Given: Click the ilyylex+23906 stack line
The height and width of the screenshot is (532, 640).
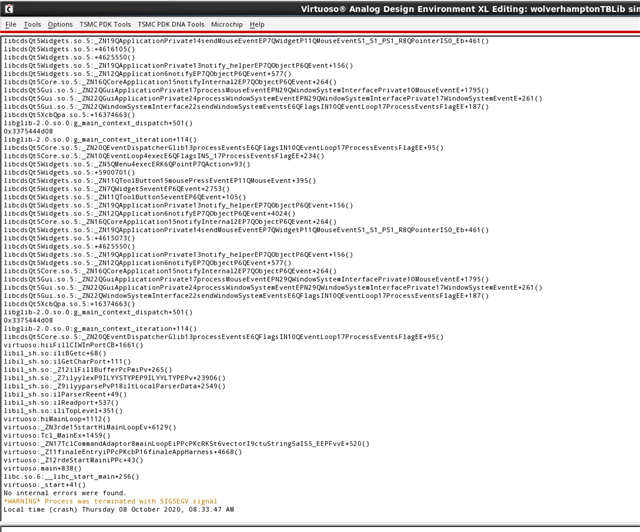Looking at the screenshot, I should (114, 378).
